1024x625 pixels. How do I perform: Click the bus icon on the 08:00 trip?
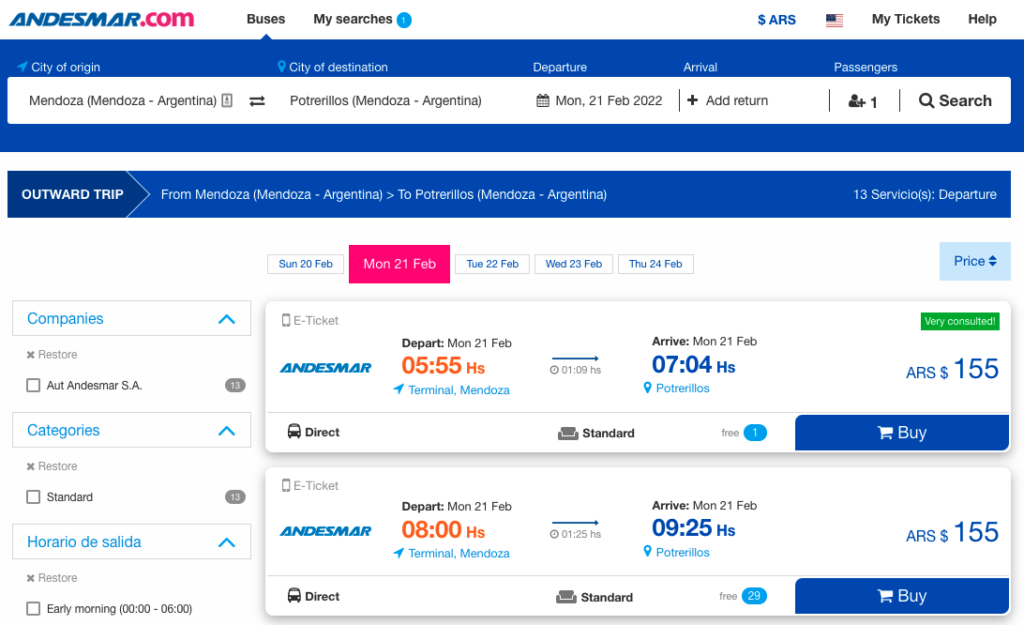294,596
